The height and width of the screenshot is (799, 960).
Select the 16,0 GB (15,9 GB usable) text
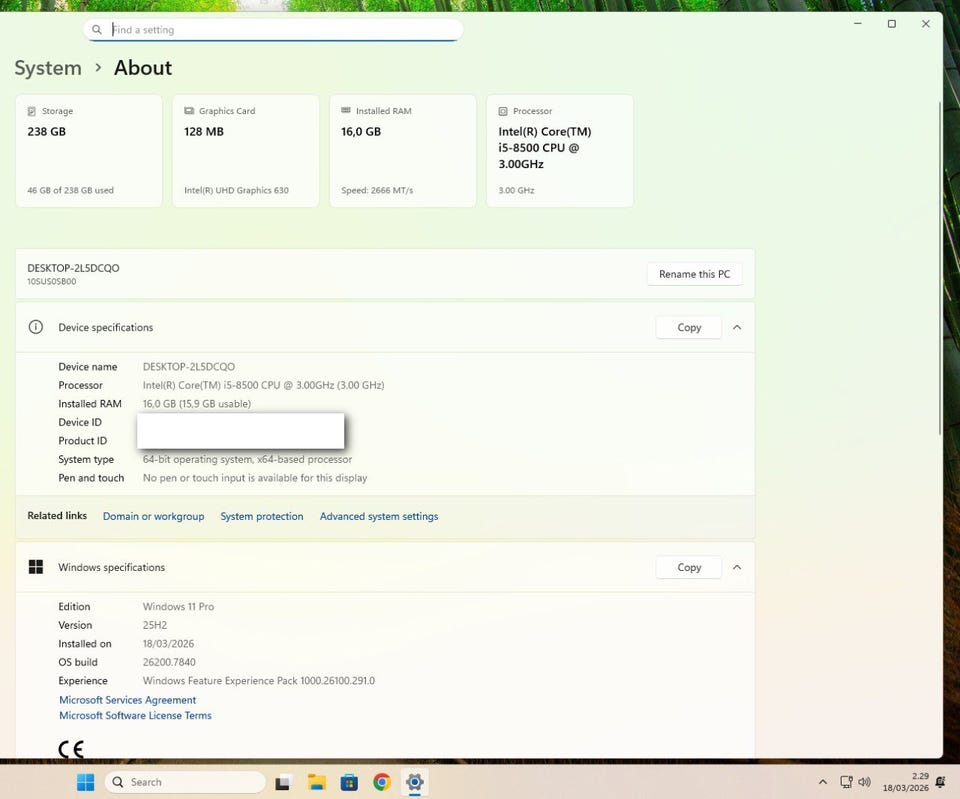point(197,403)
